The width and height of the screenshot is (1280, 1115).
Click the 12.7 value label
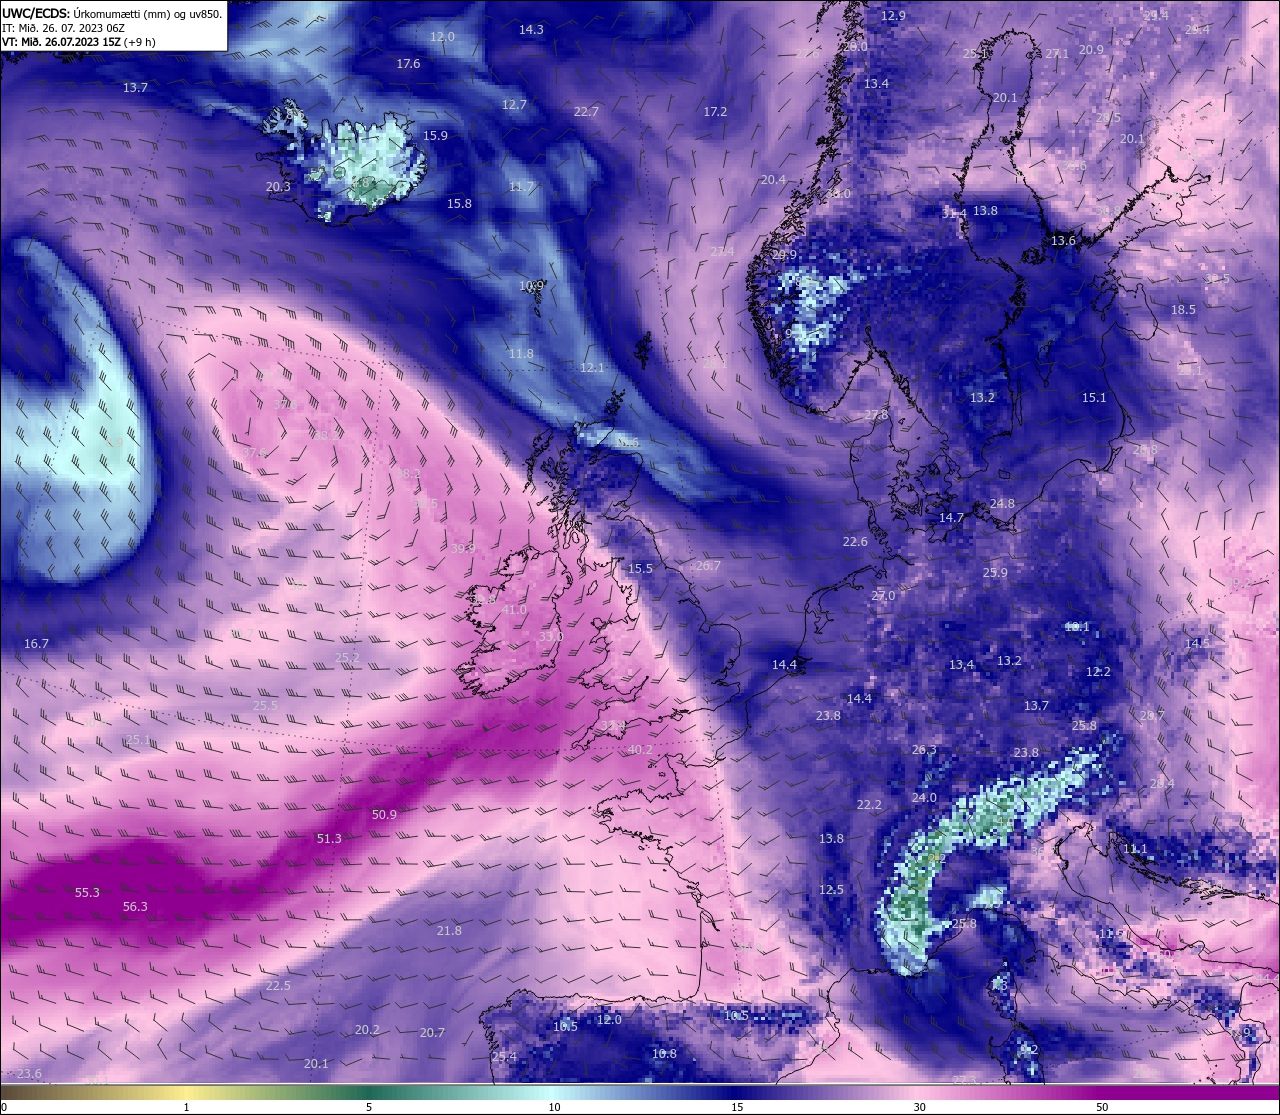click(514, 104)
